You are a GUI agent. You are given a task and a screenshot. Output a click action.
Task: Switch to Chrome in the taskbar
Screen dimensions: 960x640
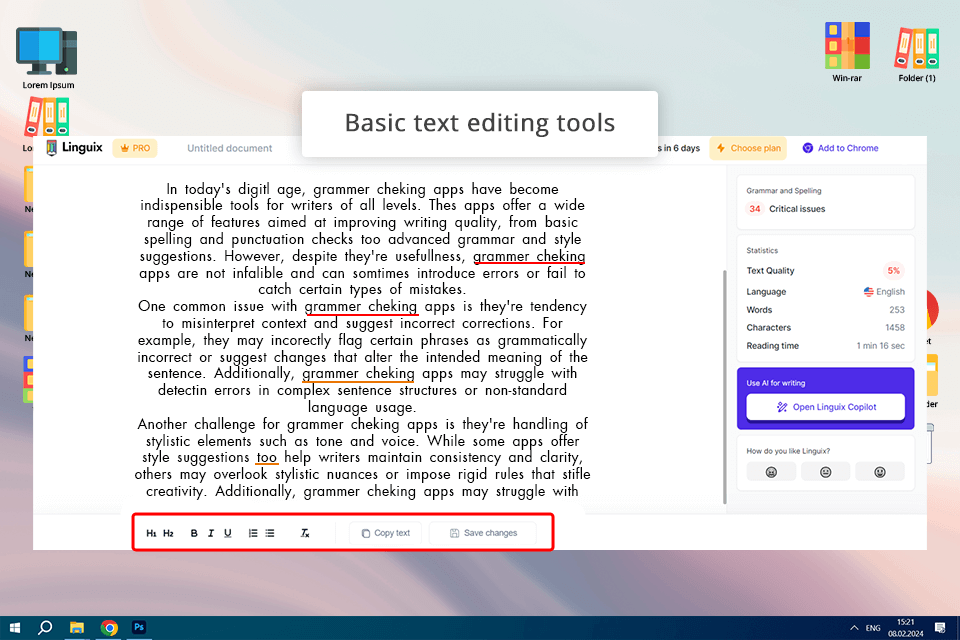coord(109,628)
